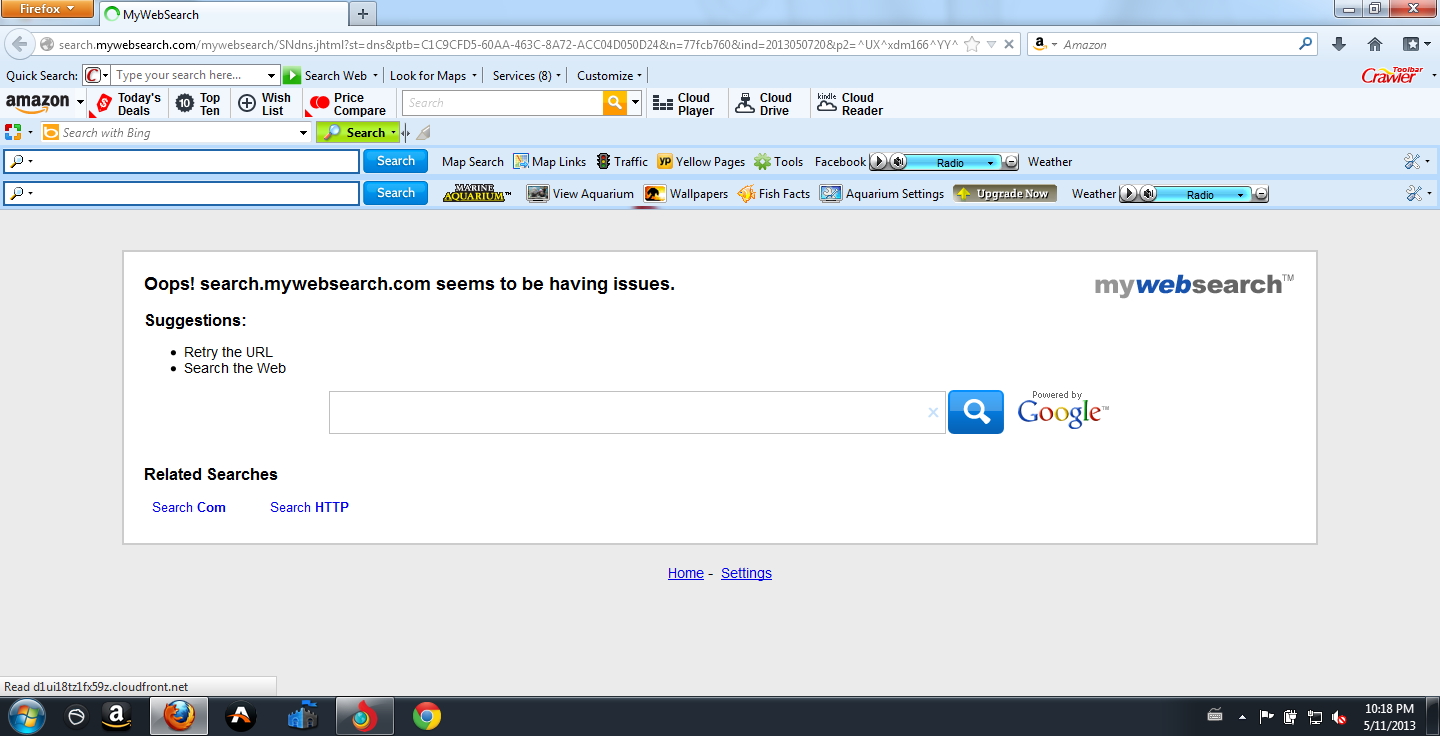Open the Radio station dropdown in the Facebook toolbar row

[990, 162]
